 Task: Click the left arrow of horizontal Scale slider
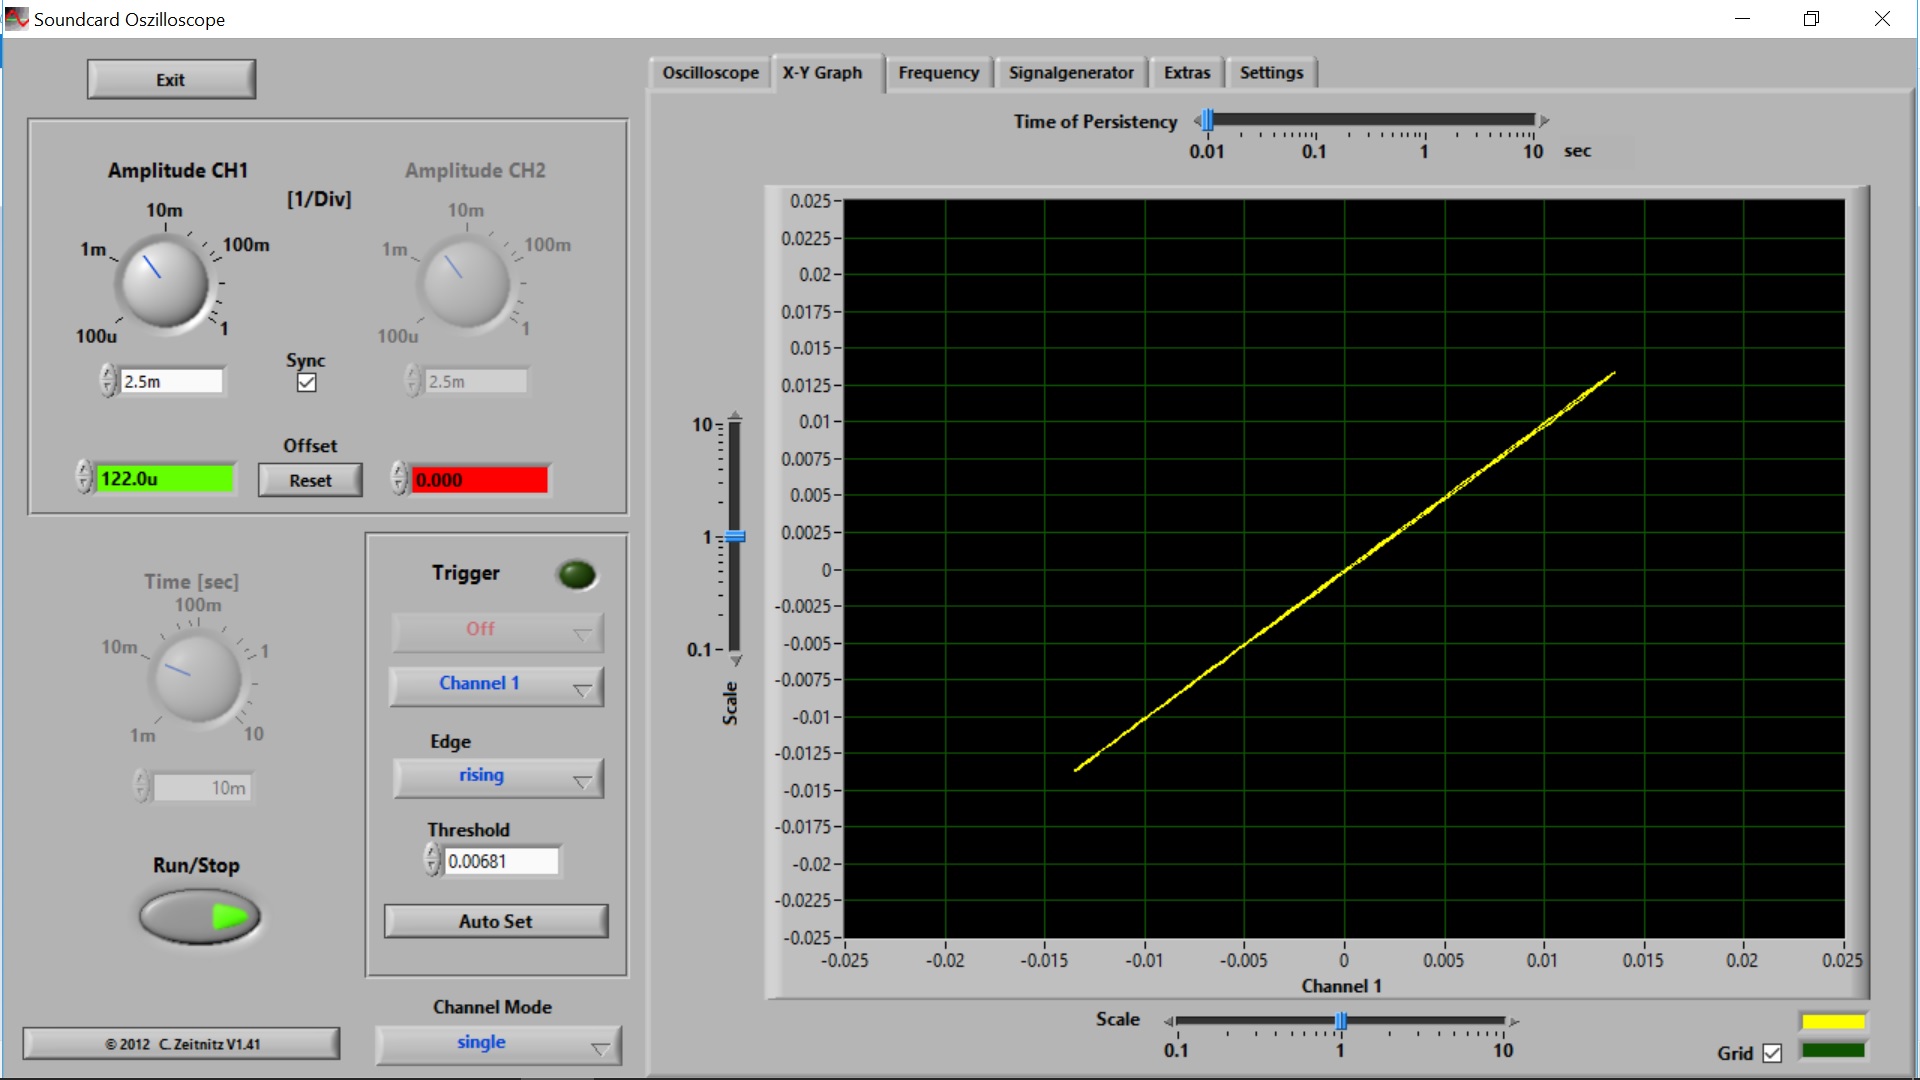tap(1168, 1021)
